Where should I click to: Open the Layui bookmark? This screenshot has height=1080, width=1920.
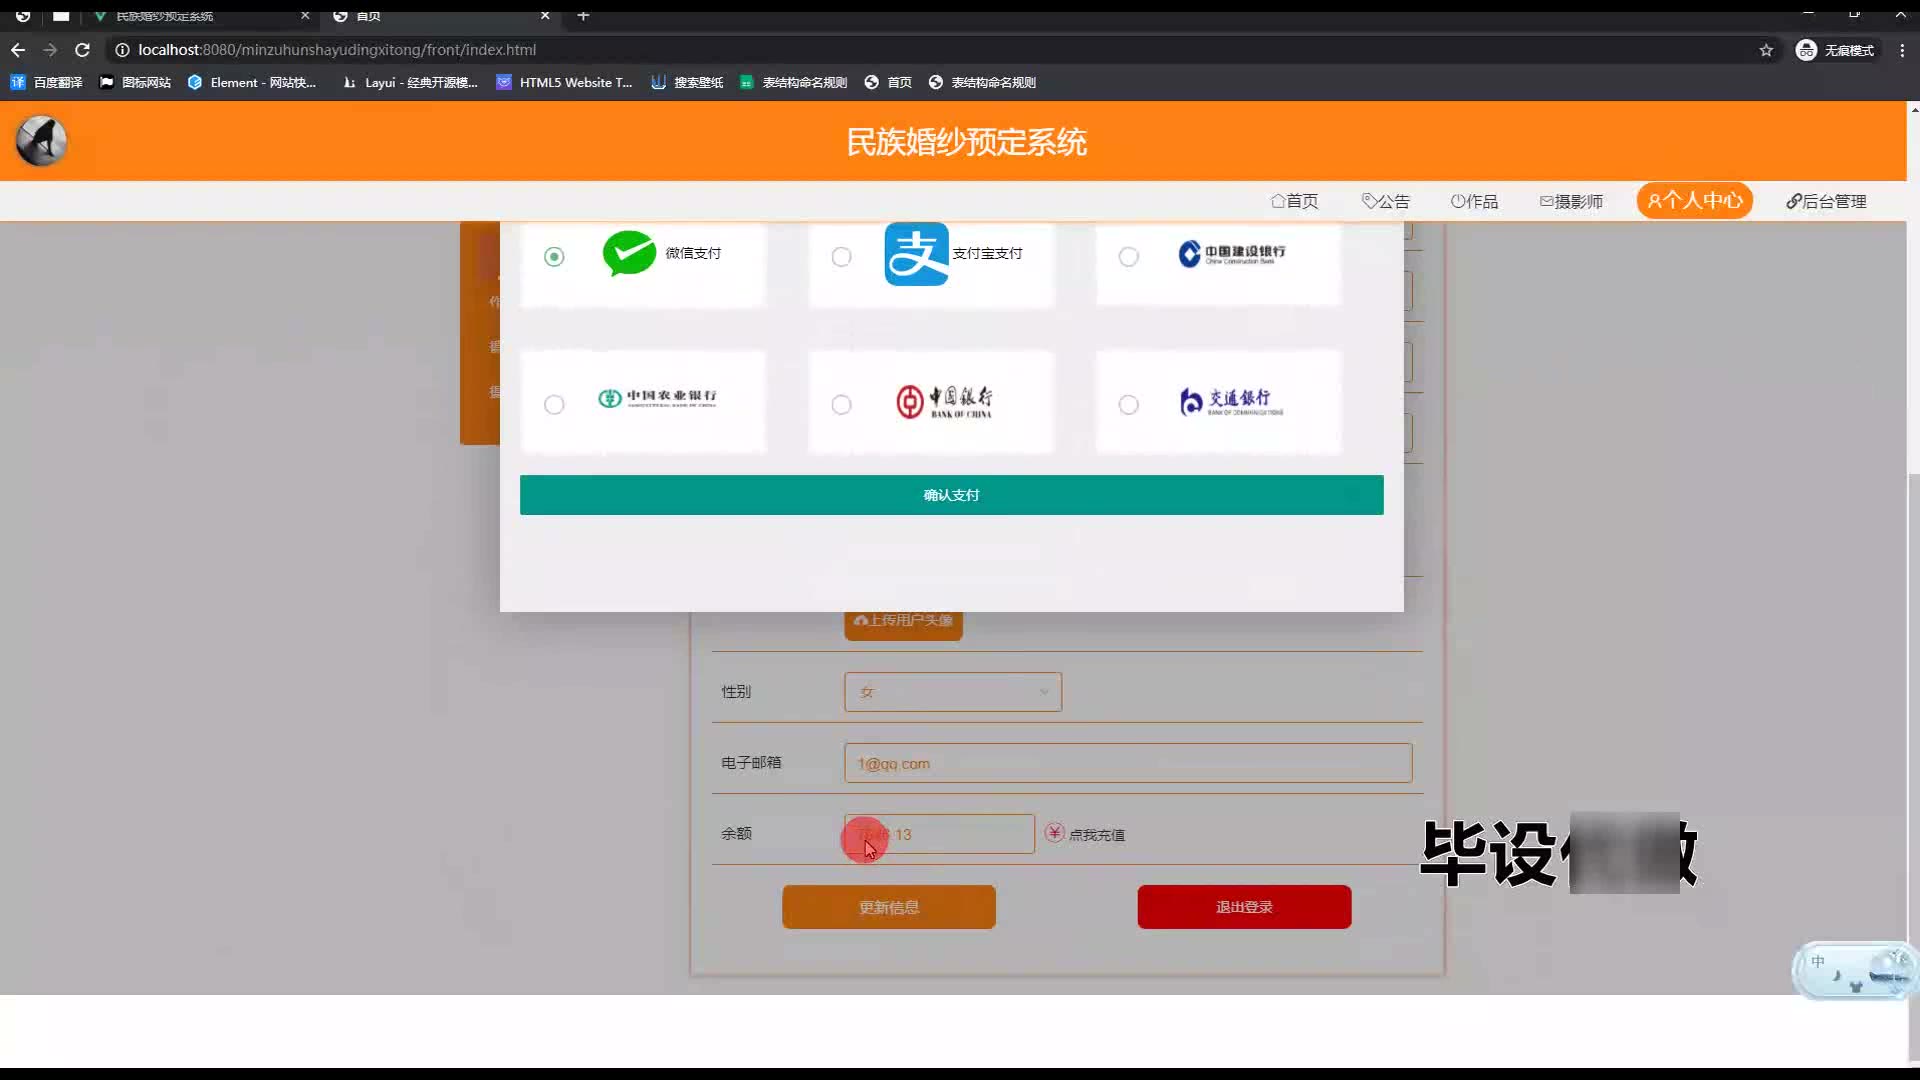(410, 82)
